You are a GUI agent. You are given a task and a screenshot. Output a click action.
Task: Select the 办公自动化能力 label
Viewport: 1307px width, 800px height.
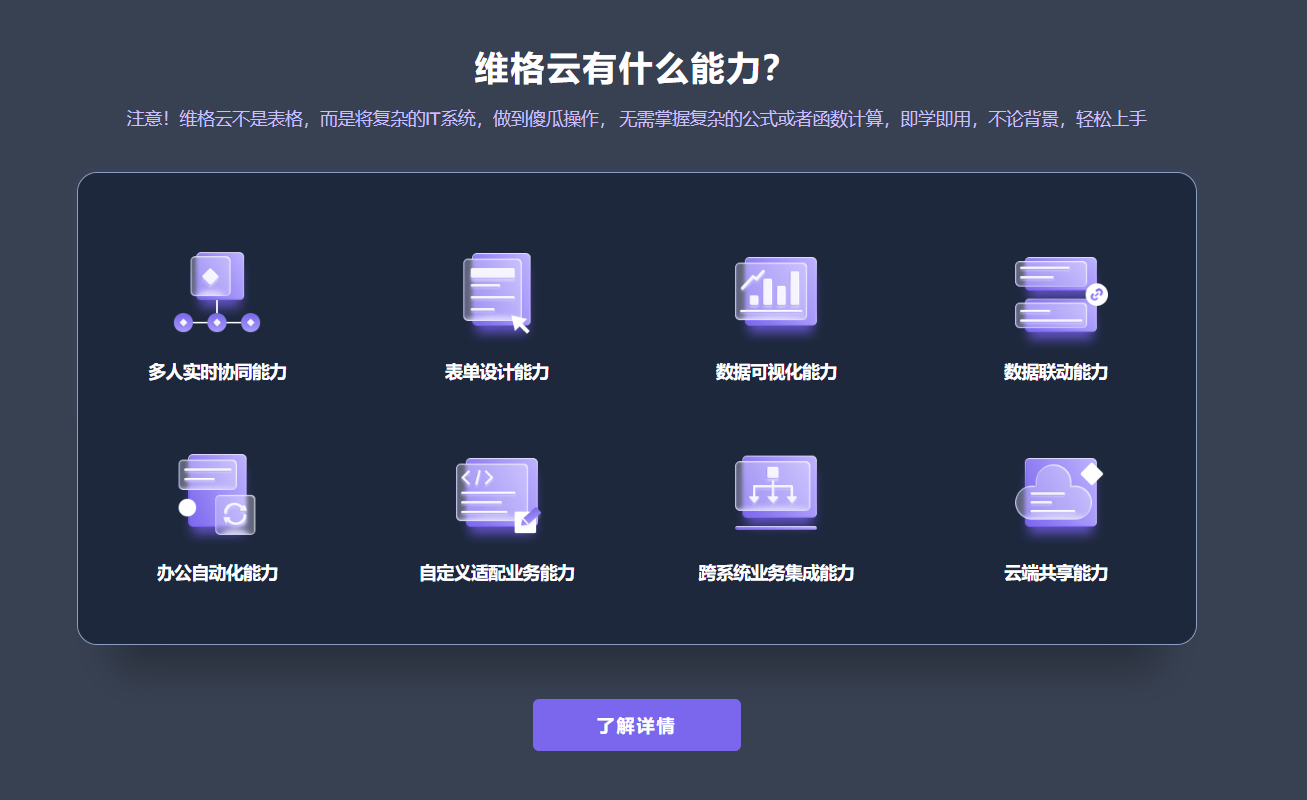pyautogui.click(x=217, y=573)
